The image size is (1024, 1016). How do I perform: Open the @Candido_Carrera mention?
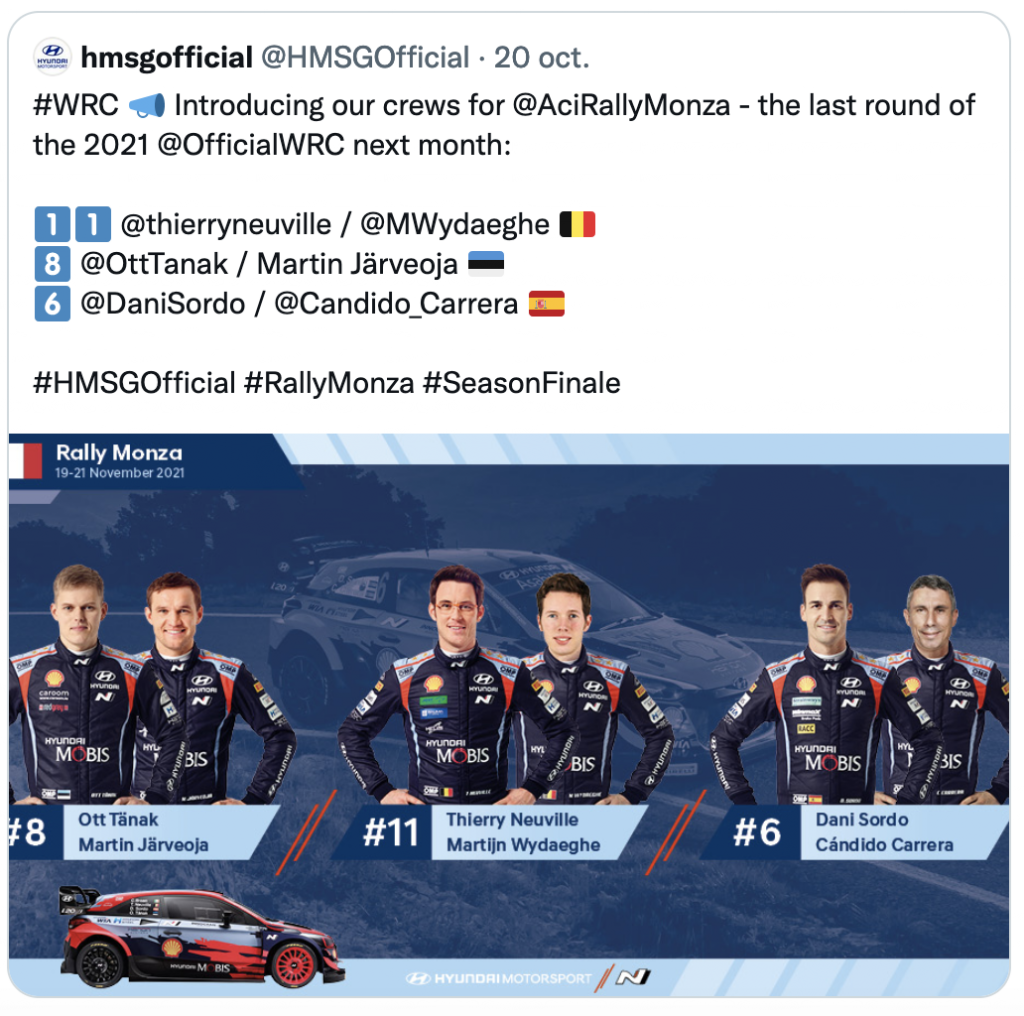pyautogui.click(x=396, y=304)
